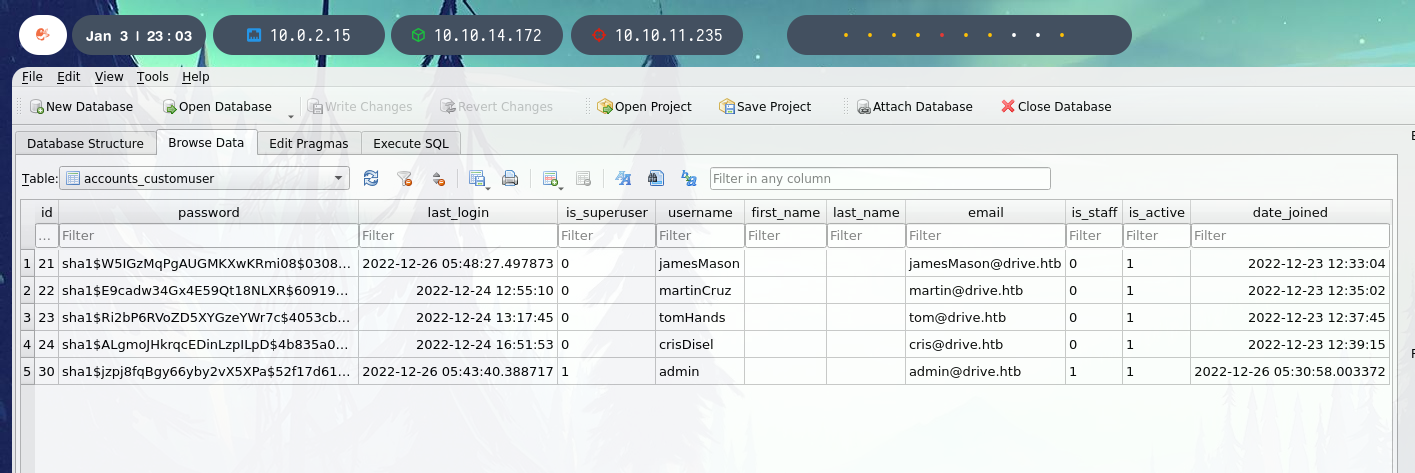
Task: Click the username column filter field
Action: pos(700,236)
